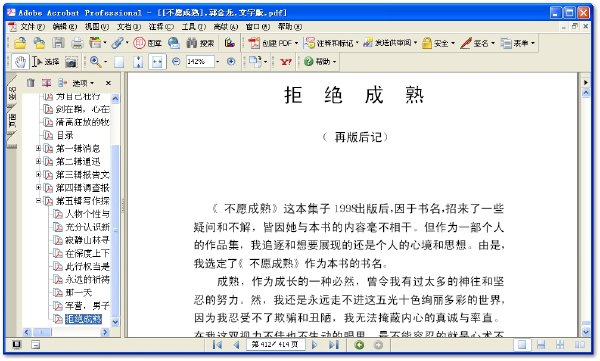Go to previous page arrow
Viewport: 600px width, 361px height.
(x=236, y=345)
